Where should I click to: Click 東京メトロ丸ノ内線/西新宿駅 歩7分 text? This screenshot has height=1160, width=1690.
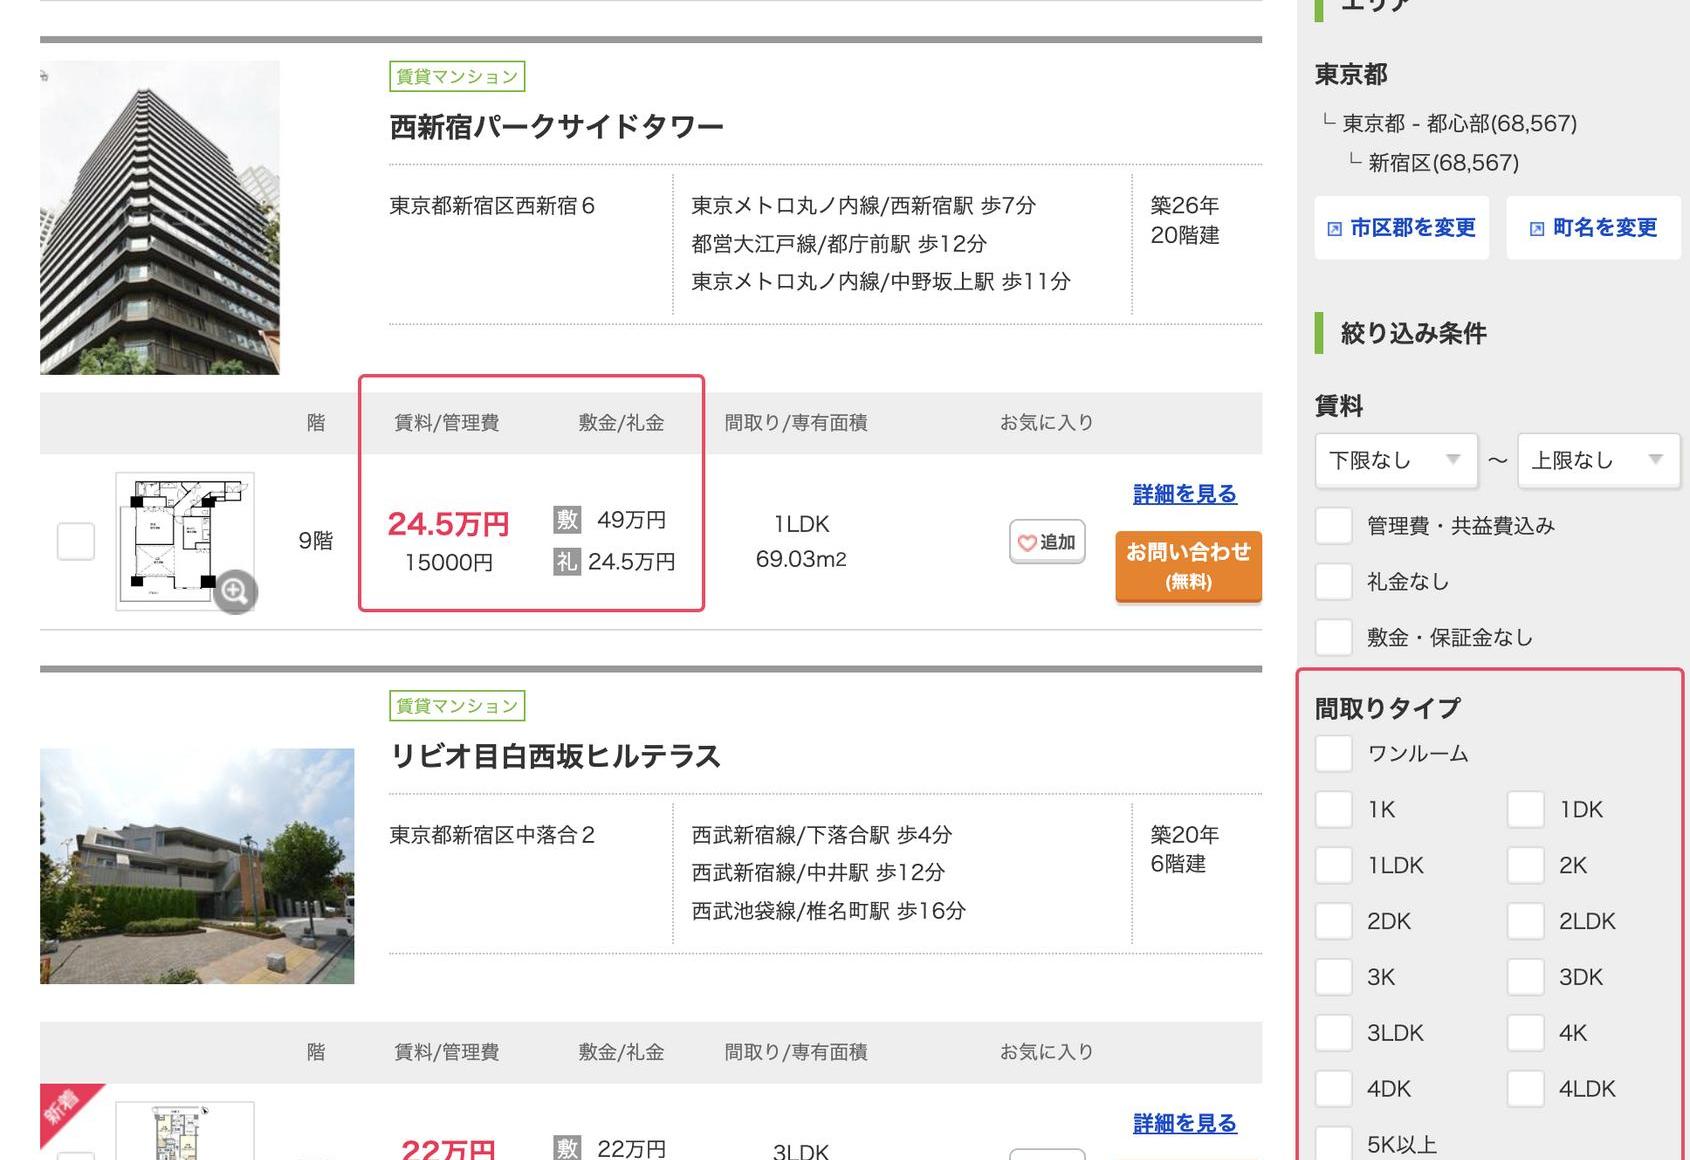tap(864, 206)
